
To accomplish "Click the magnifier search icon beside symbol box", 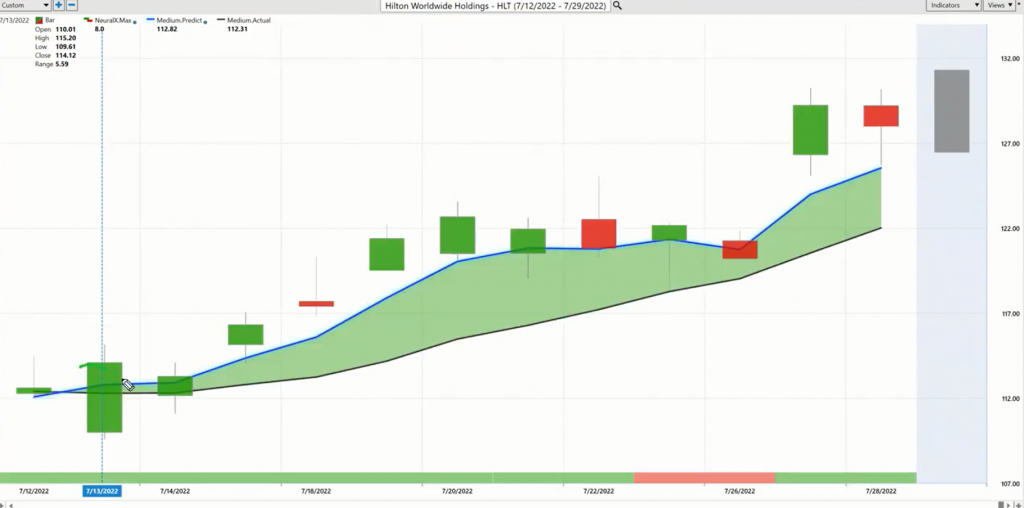I will 617,5.
